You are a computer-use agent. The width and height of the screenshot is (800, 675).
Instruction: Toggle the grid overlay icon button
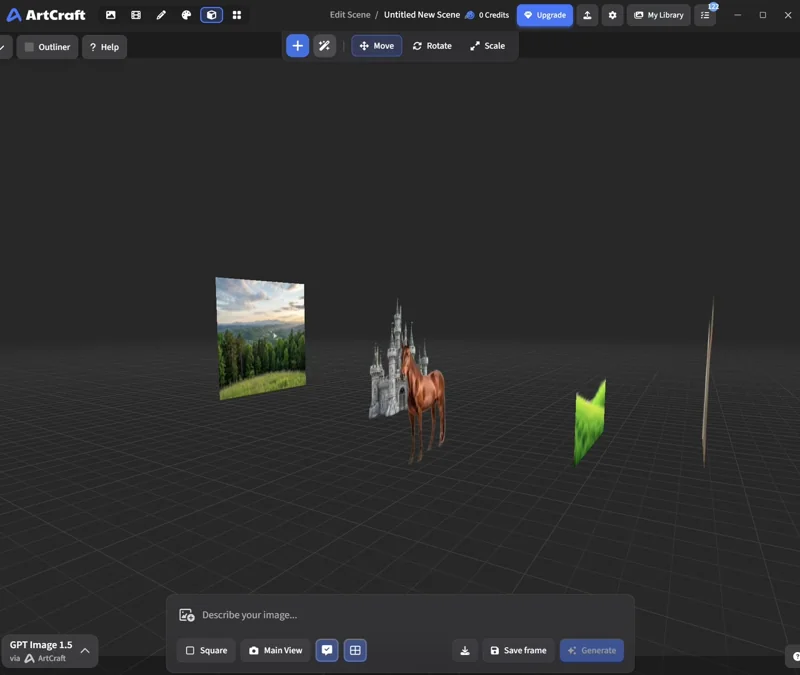click(x=355, y=651)
